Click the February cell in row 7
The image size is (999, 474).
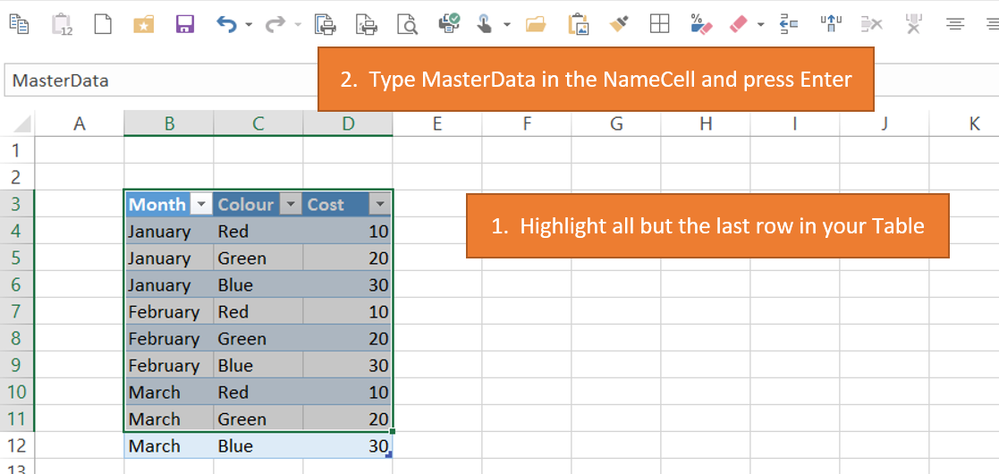(x=169, y=312)
